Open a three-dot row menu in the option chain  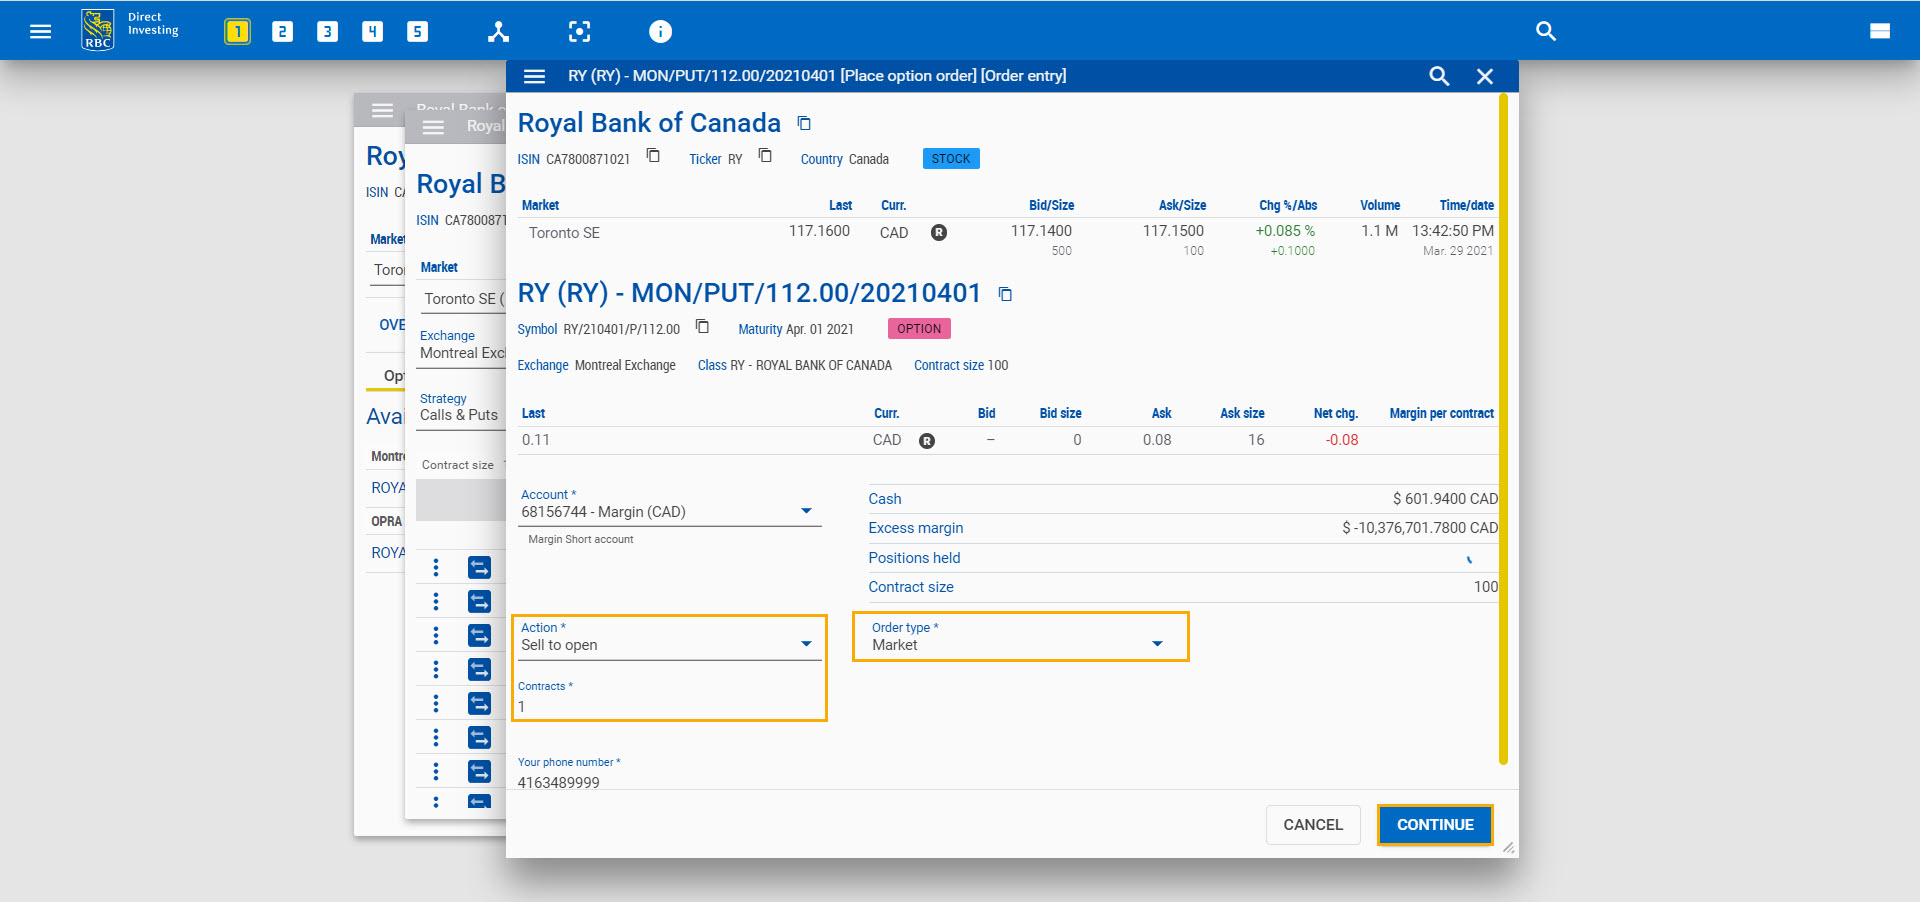435,601
